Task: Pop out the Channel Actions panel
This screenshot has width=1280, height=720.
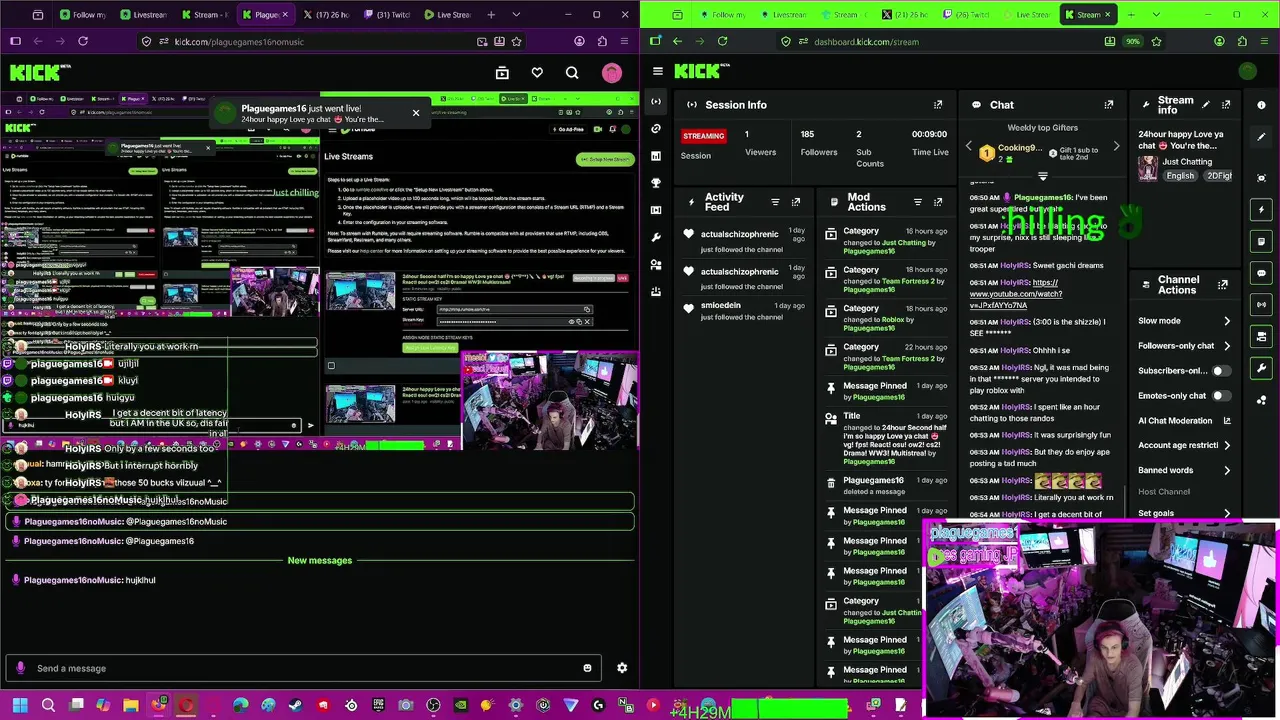Action: click(x=1222, y=285)
